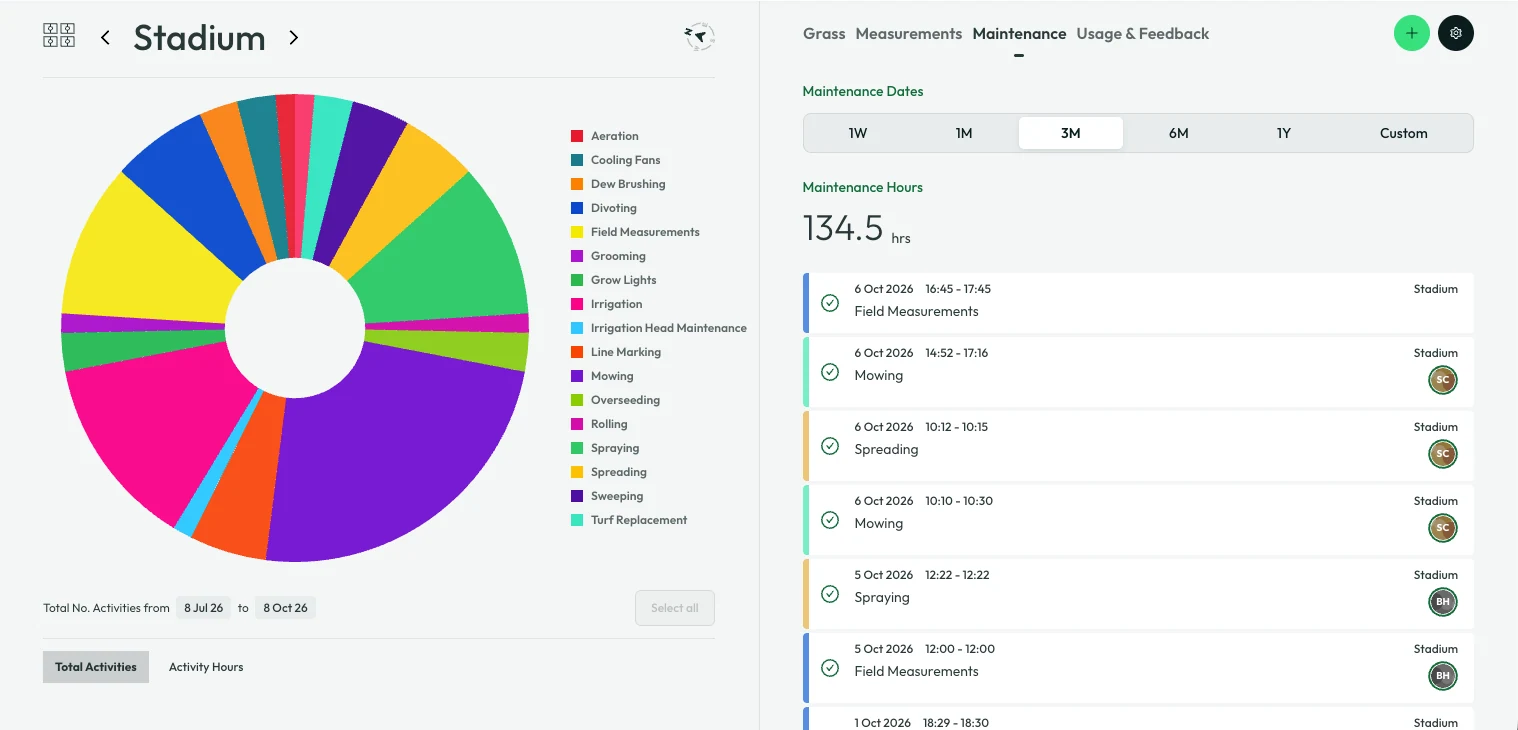Click check icon on 16:45 Field Measurements entry
This screenshot has height=730, width=1518.
point(829,302)
